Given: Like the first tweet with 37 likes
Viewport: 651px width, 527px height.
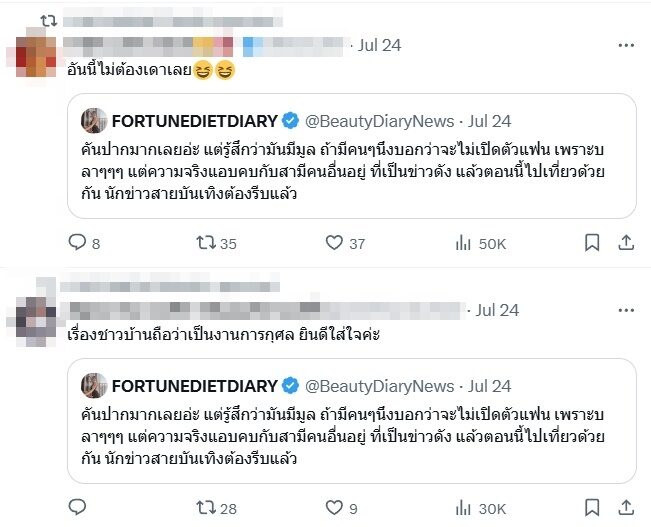Looking at the screenshot, I should [335, 242].
